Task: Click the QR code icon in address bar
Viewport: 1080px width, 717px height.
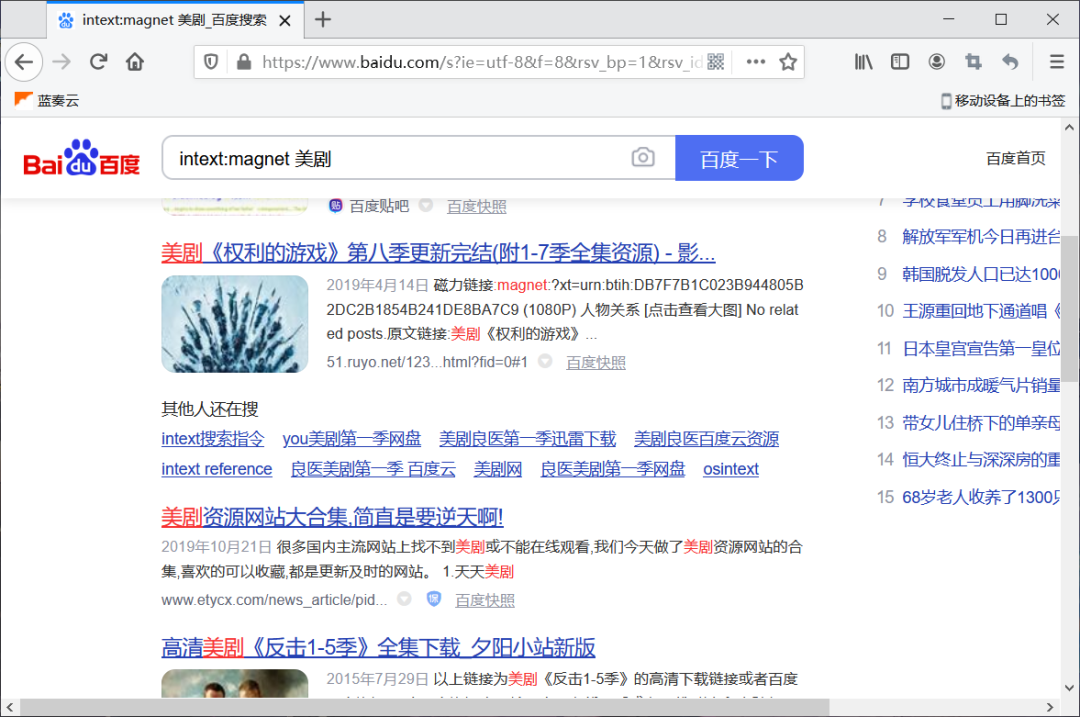Action: pos(715,61)
